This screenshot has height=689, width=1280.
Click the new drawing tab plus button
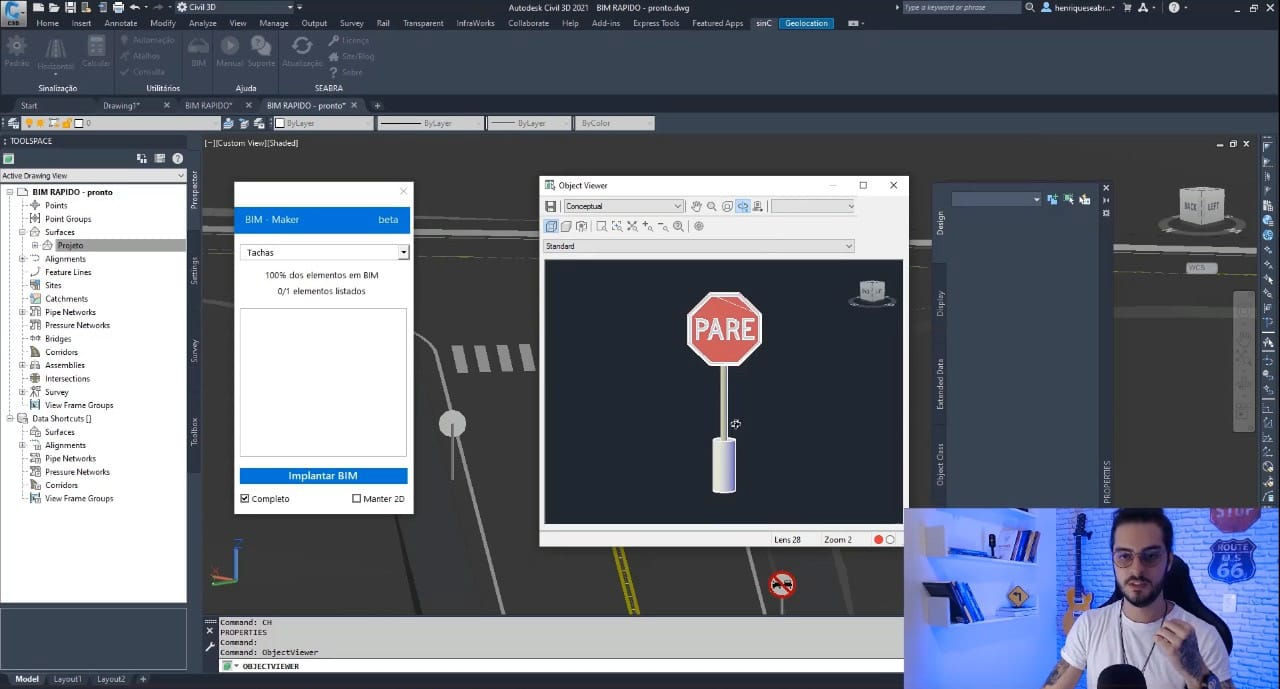(x=377, y=105)
